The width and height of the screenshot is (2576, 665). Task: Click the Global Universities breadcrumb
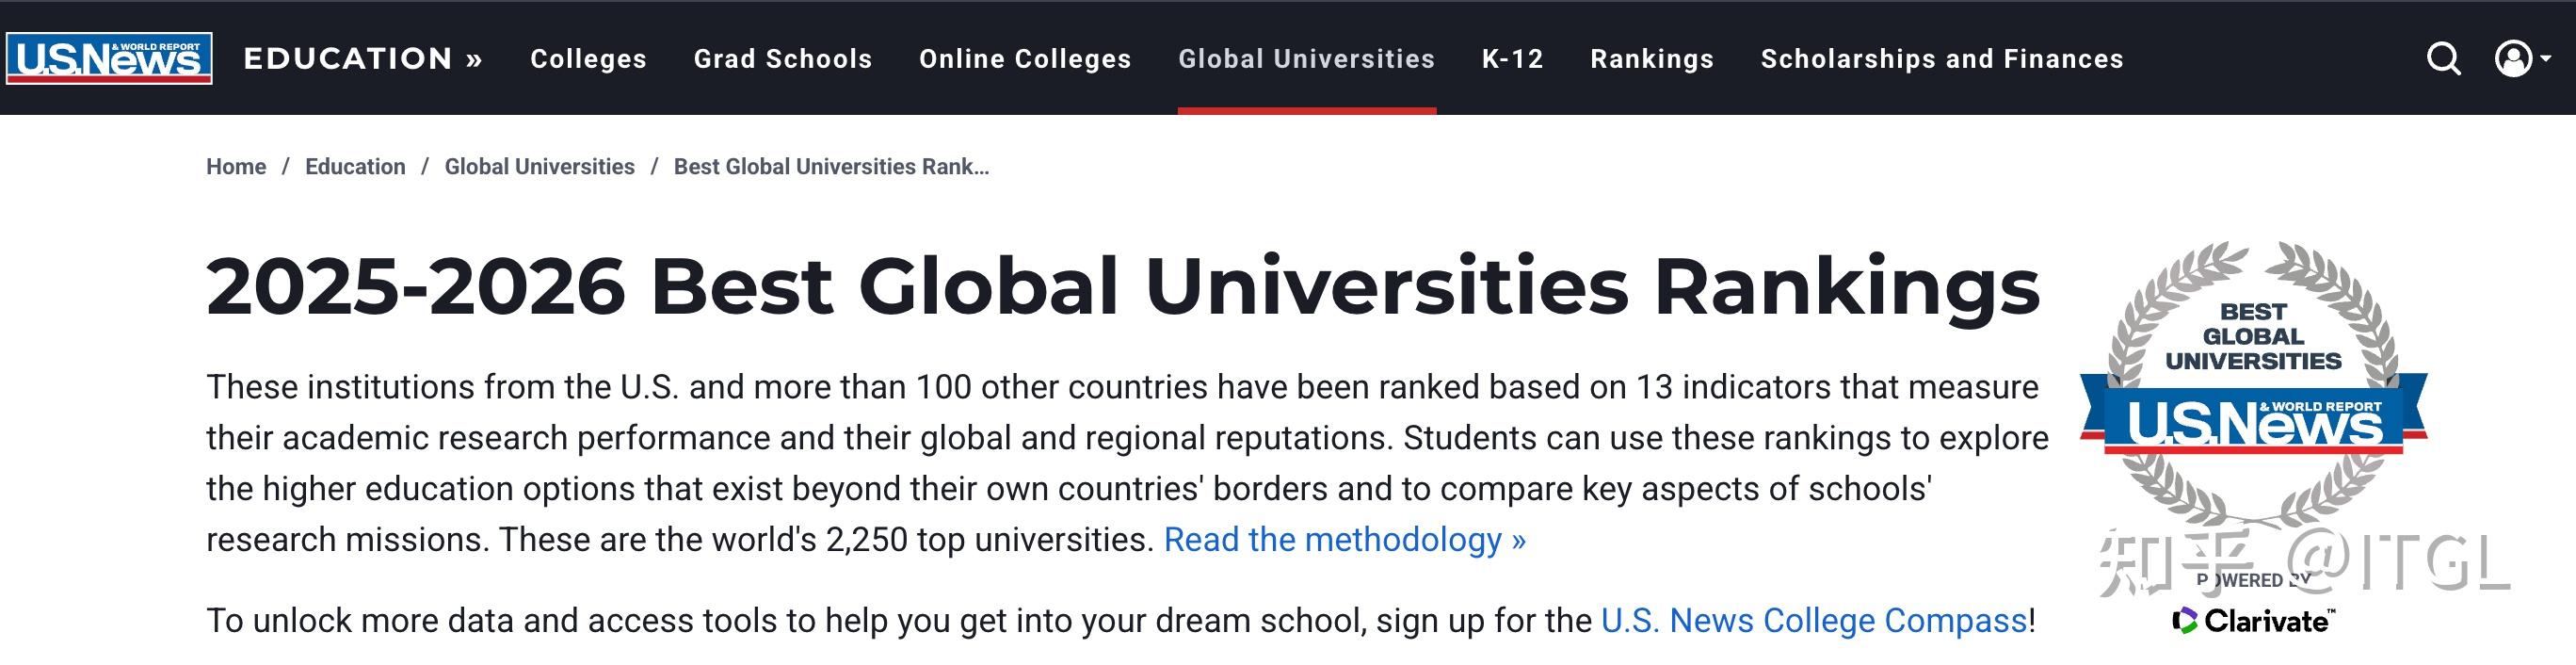538,166
